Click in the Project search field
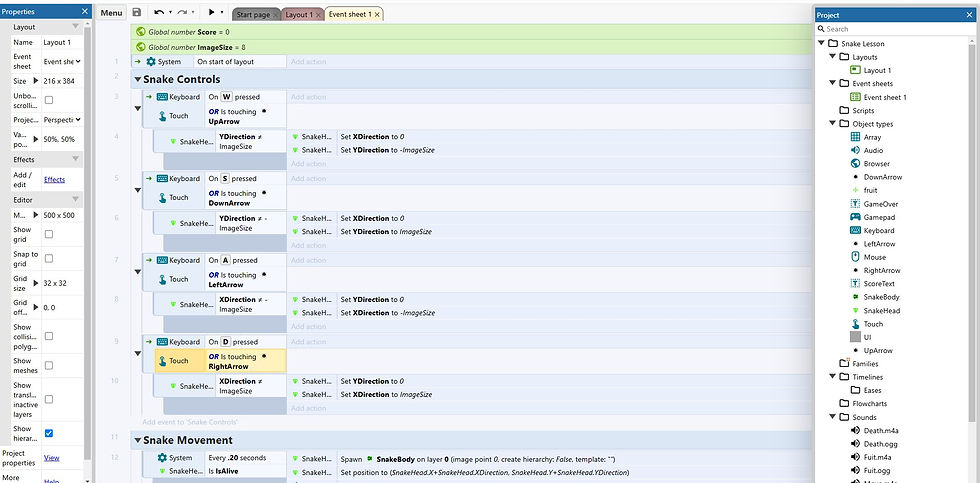The image size is (980, 483). click(x=894, y=29)
